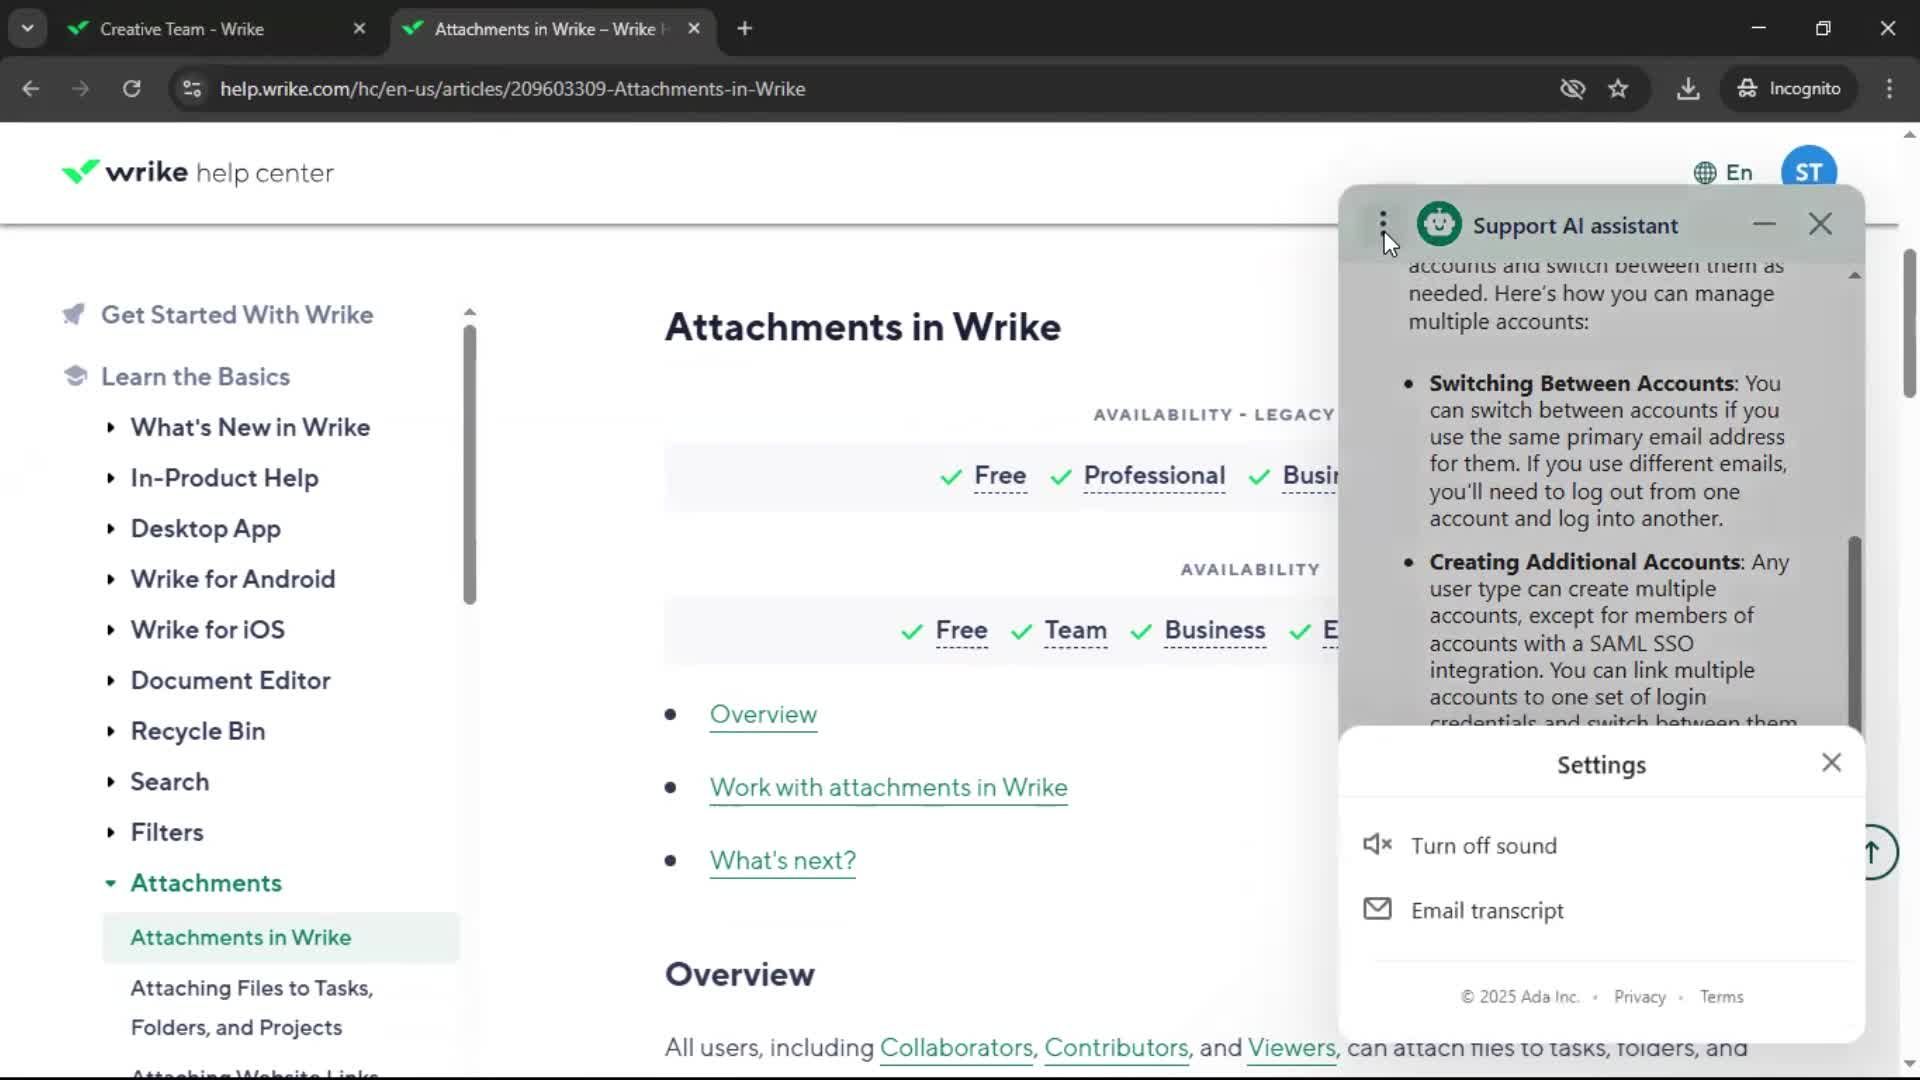Screen dimensions: 1920x1080
Task: Click the Wrike help center logo
Action: pyautogui.click(x=197, y=173)
